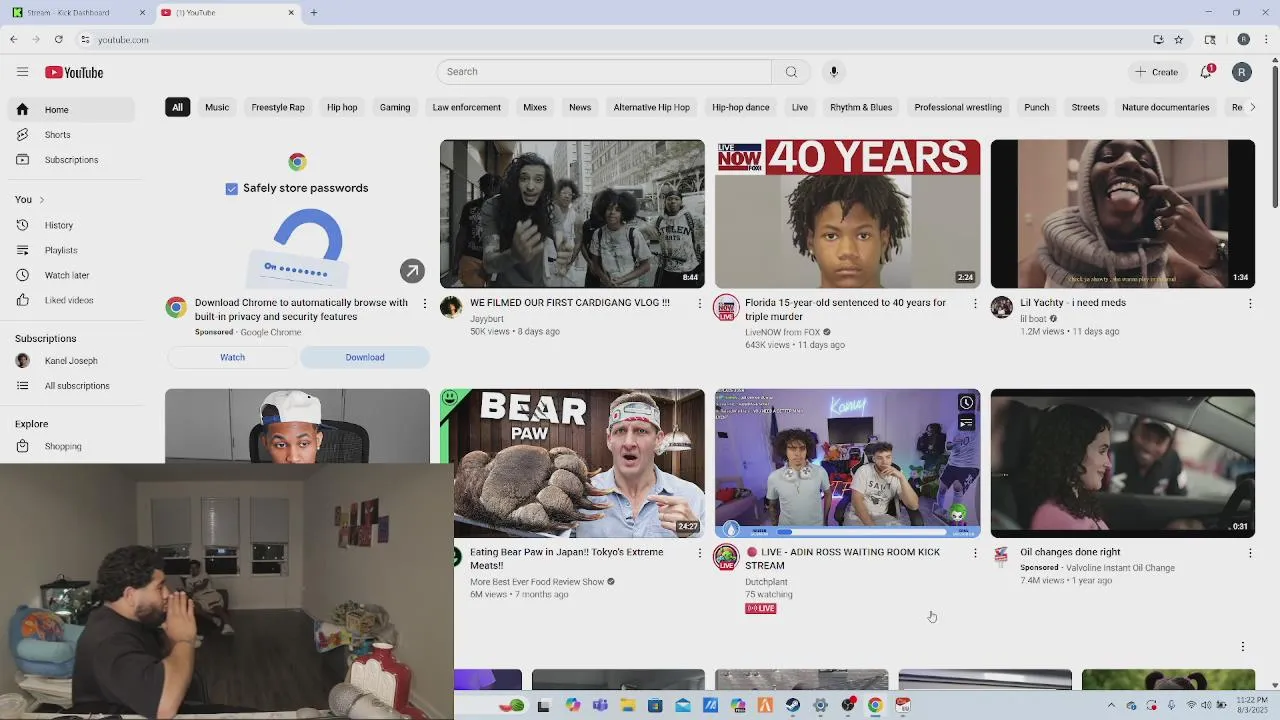Click Watch later icon on live stream thumbnail
The height and width of the screenshot is (720, 1280).
click(x=966, y=403)
